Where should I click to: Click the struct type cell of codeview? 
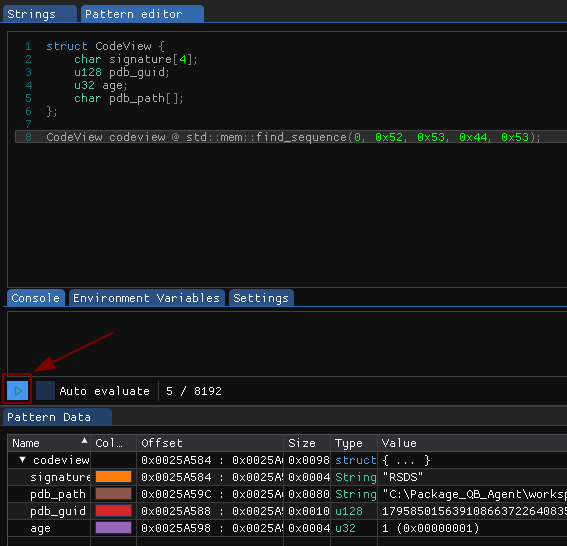tap(356, 460)
